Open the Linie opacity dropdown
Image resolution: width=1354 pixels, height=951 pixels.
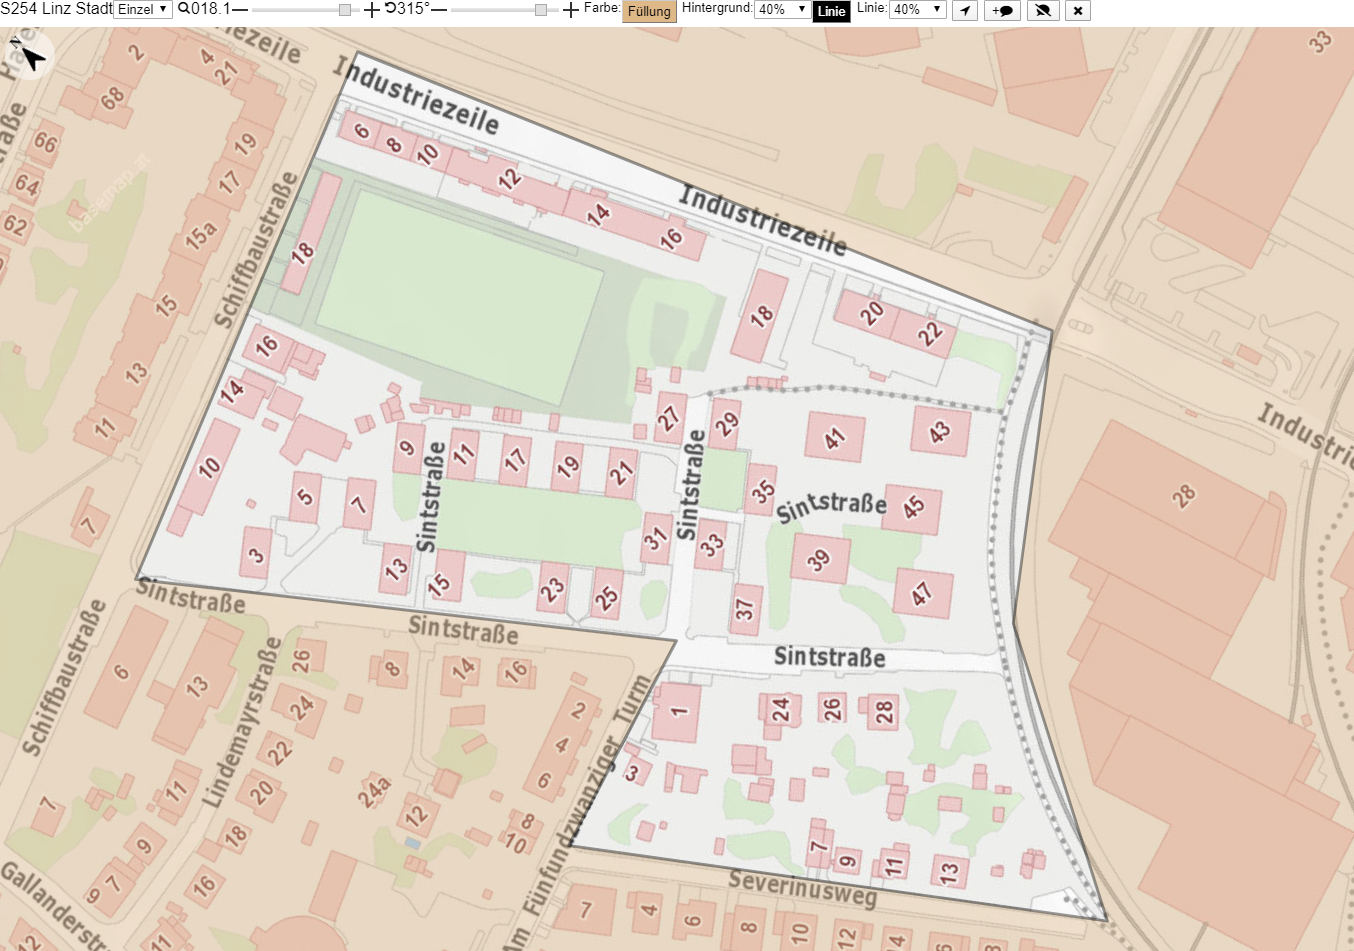[918, 9]
